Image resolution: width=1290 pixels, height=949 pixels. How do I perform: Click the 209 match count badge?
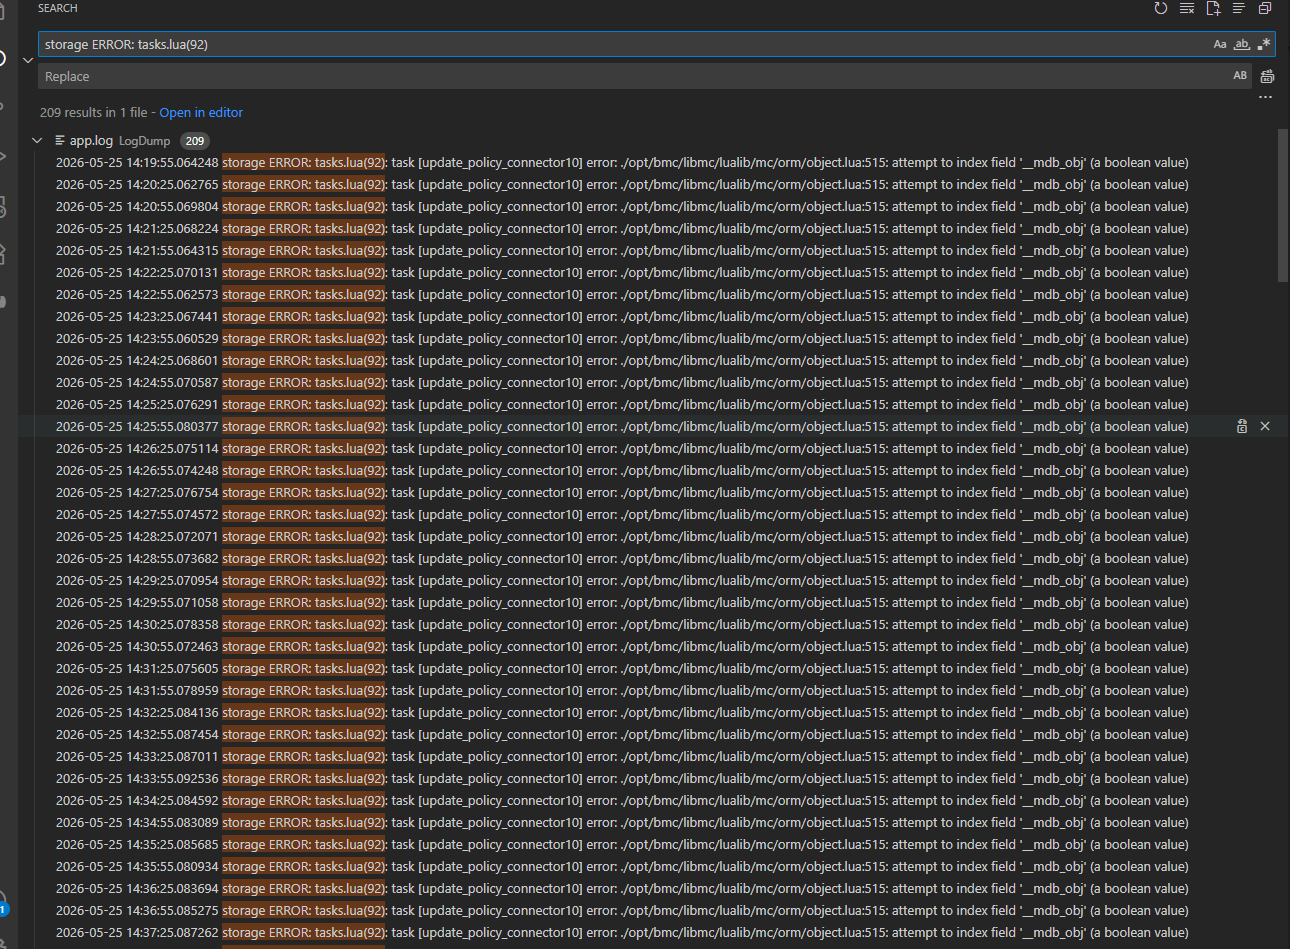(x=195, y=141)
